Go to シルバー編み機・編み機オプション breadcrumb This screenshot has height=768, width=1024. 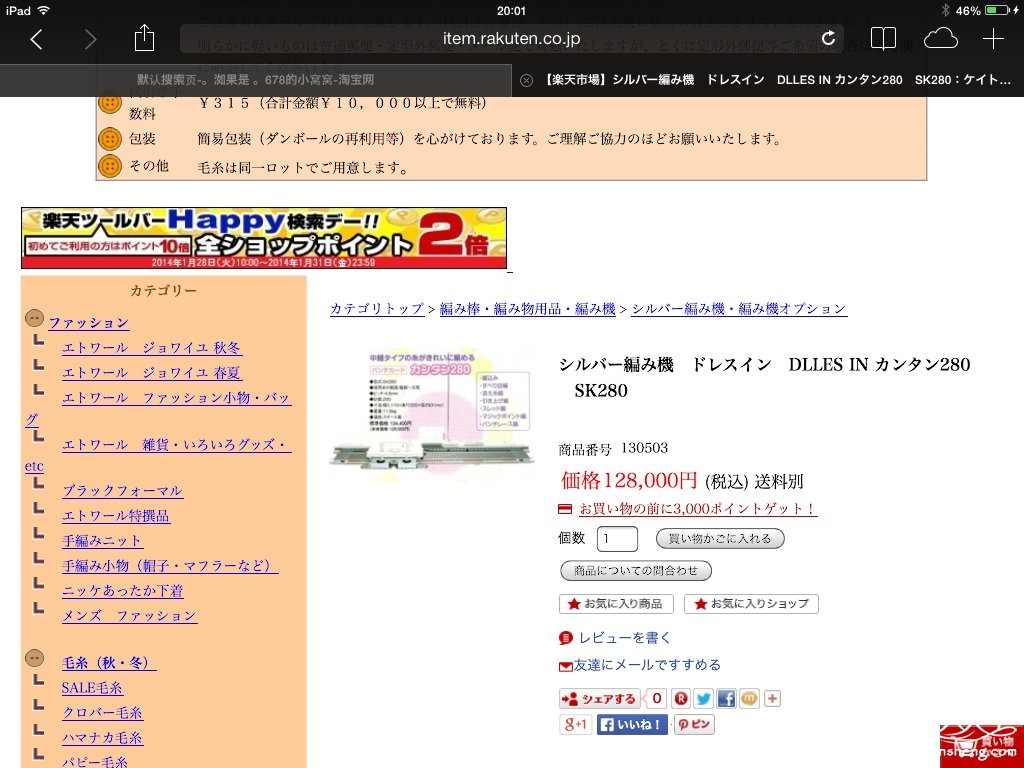tap(739, 309)
